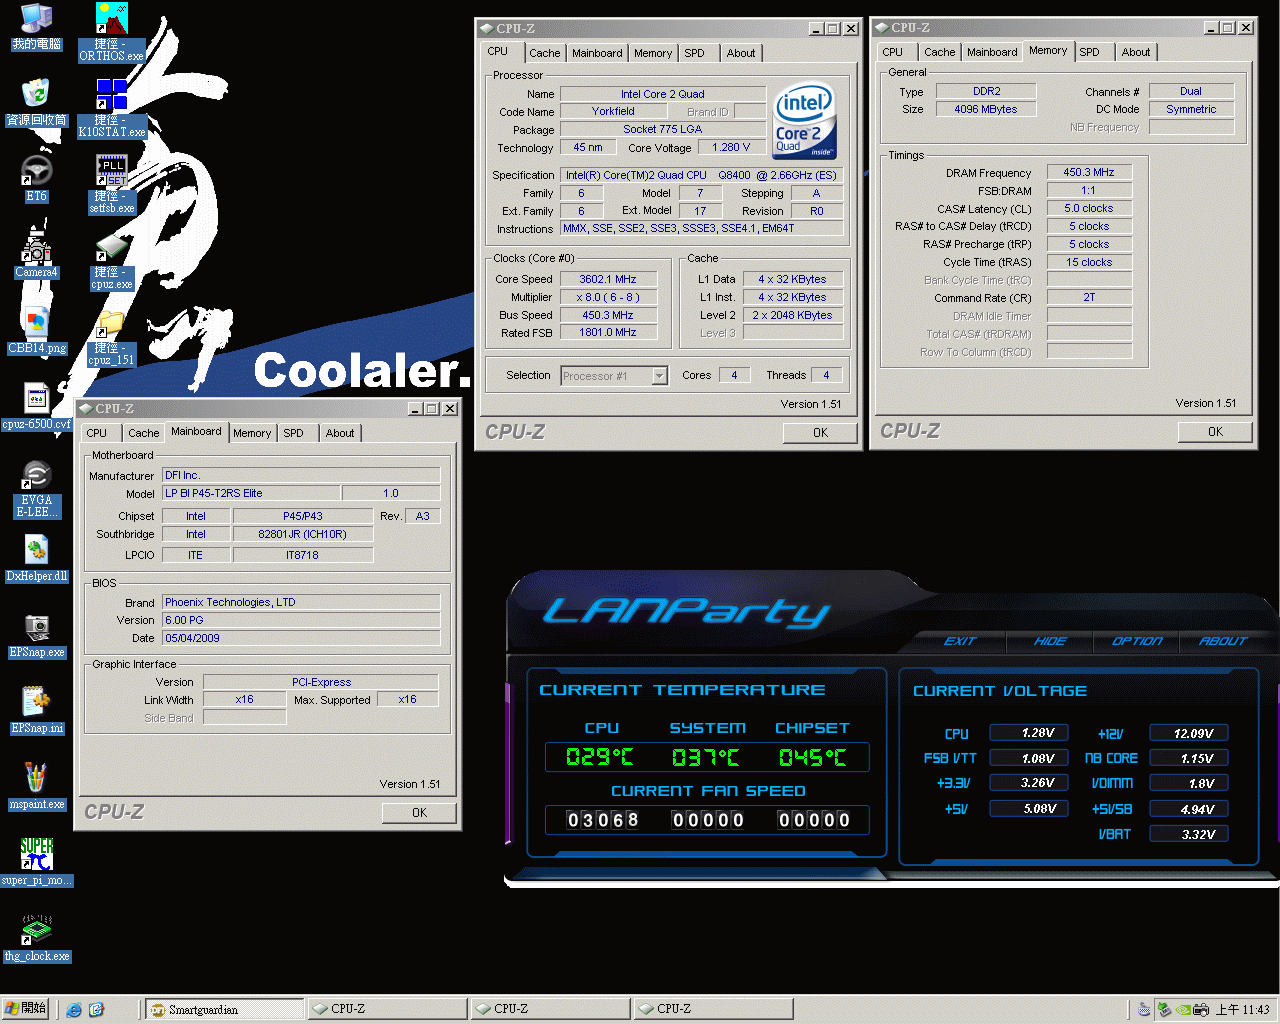Click the fan speed readout 03068
Image resolution: width=1280 pixels, height=1024 pixels.
pos(603,820)
